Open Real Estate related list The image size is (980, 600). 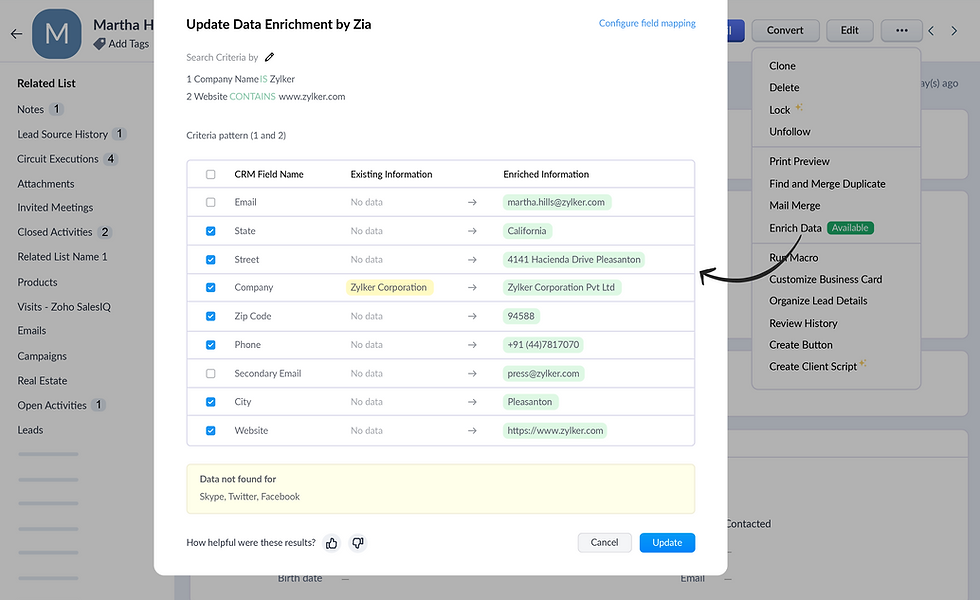42,381
